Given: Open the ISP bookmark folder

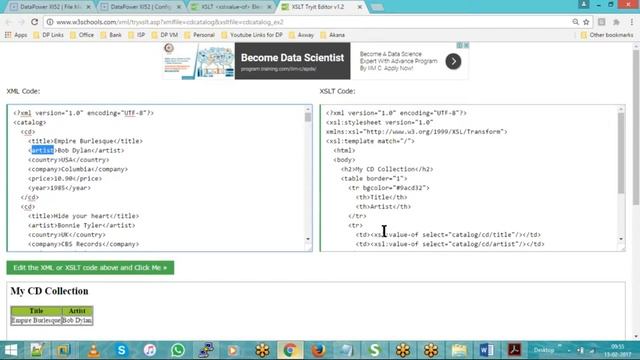Looking at the screenshot, I should (x=137, y=35).
